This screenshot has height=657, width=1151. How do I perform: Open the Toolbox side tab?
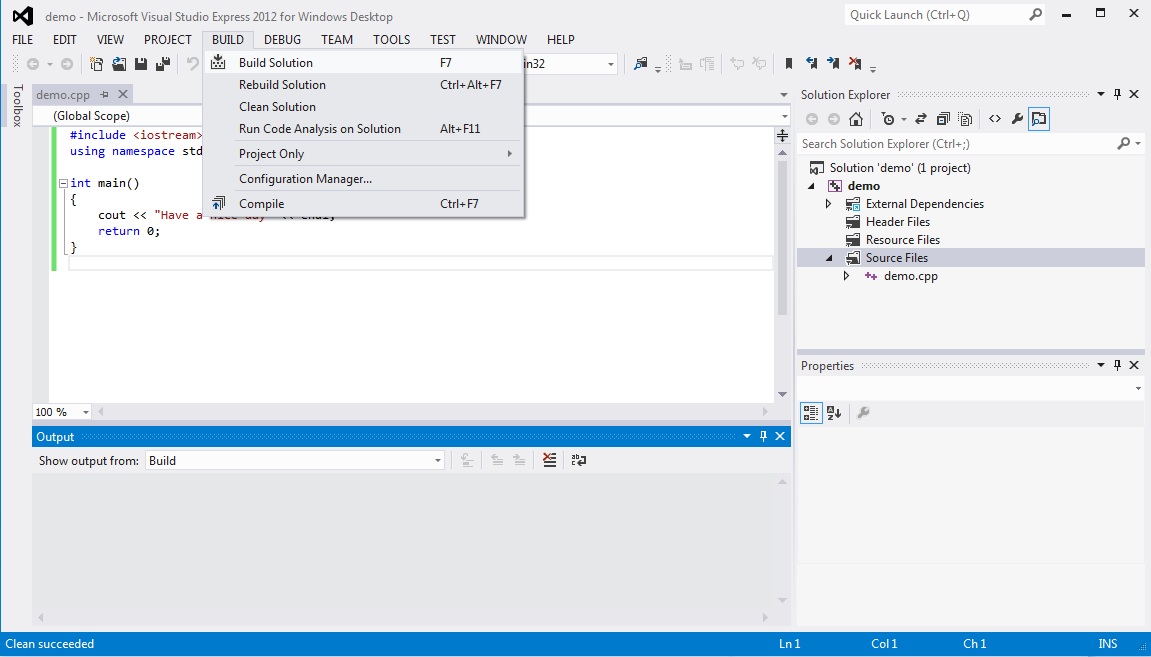tap(18, 105)
